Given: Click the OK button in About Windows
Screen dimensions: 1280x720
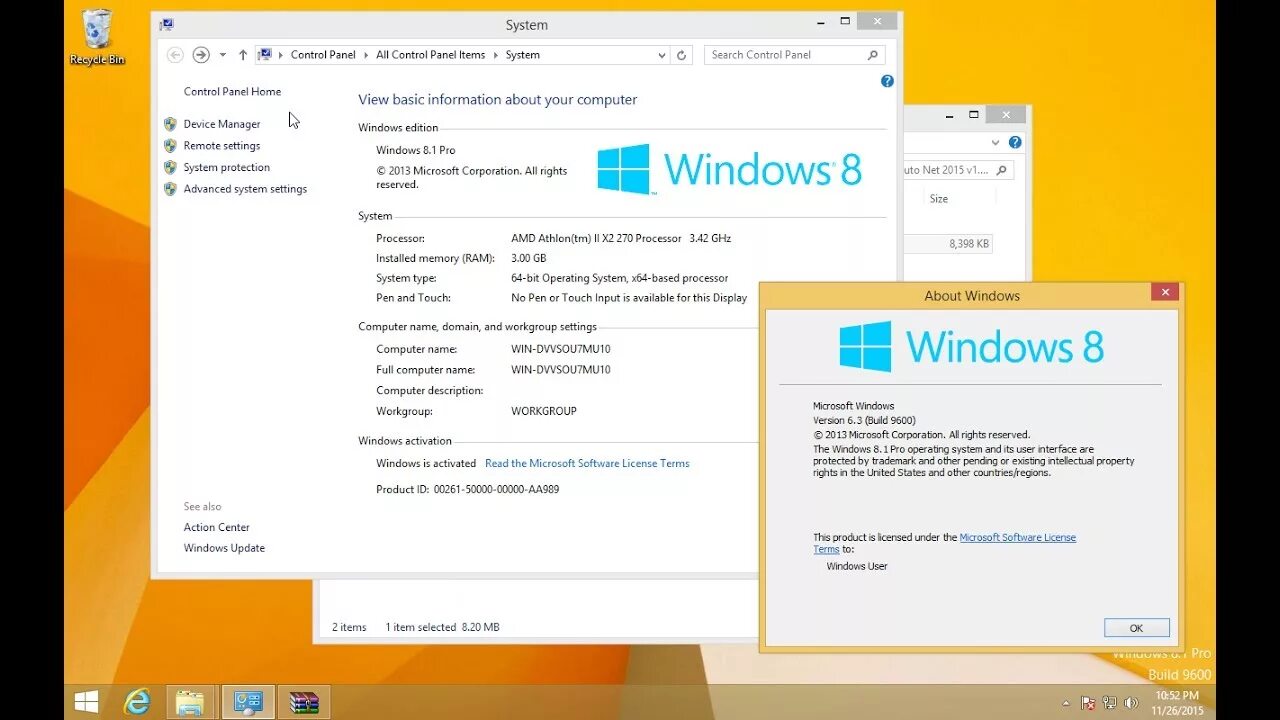Looking at the screenshot, I should click(x=1137, y=628).
